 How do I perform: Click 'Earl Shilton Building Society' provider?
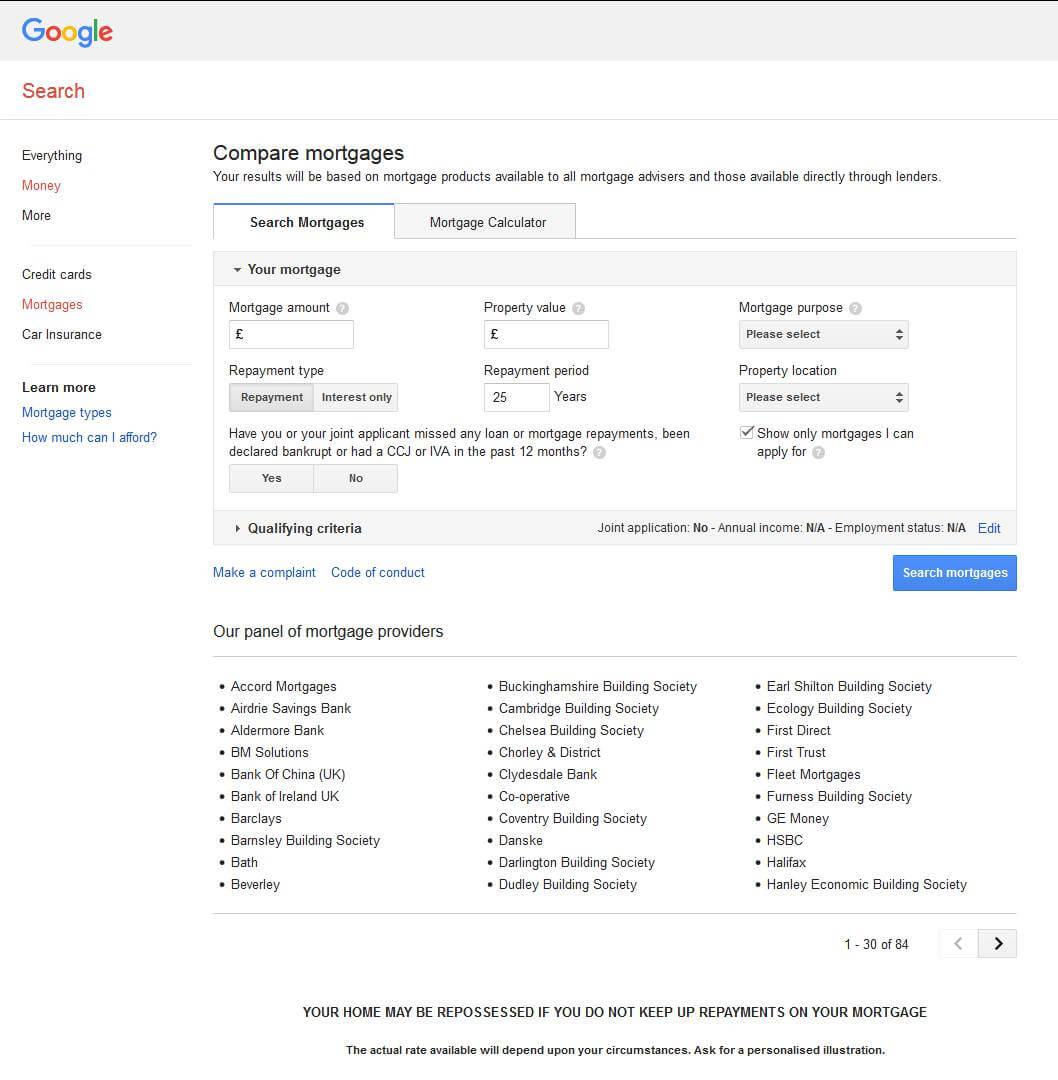click(x=849, y=687)
